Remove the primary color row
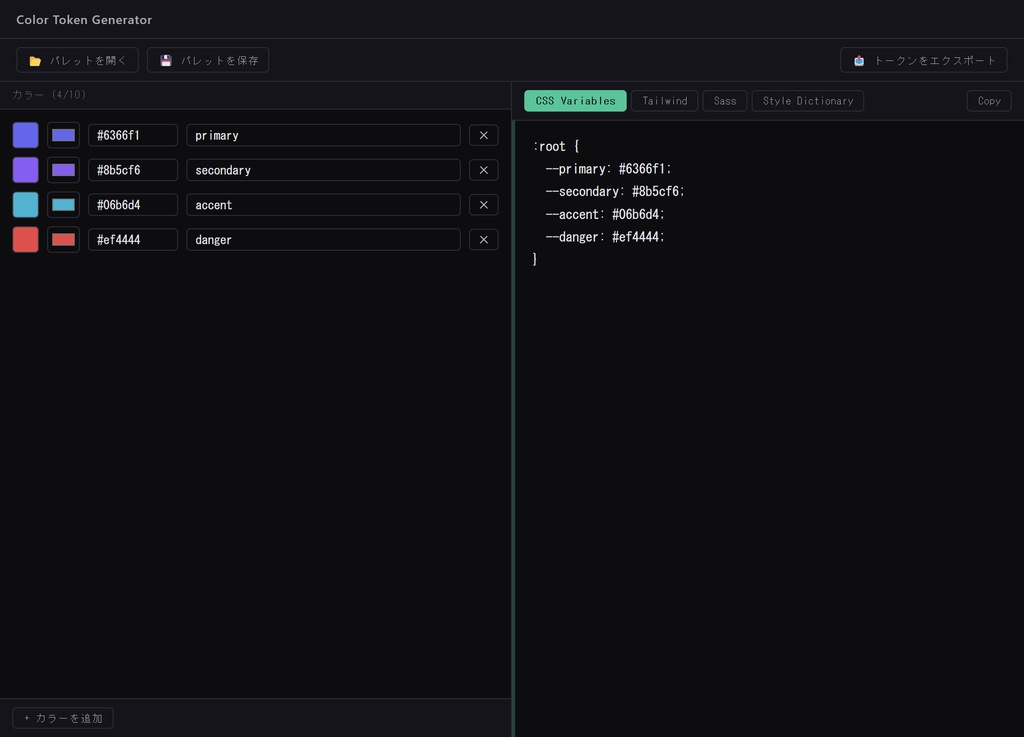The width and height of the screenshot is (1024, 737). click(x=484, y=135)
